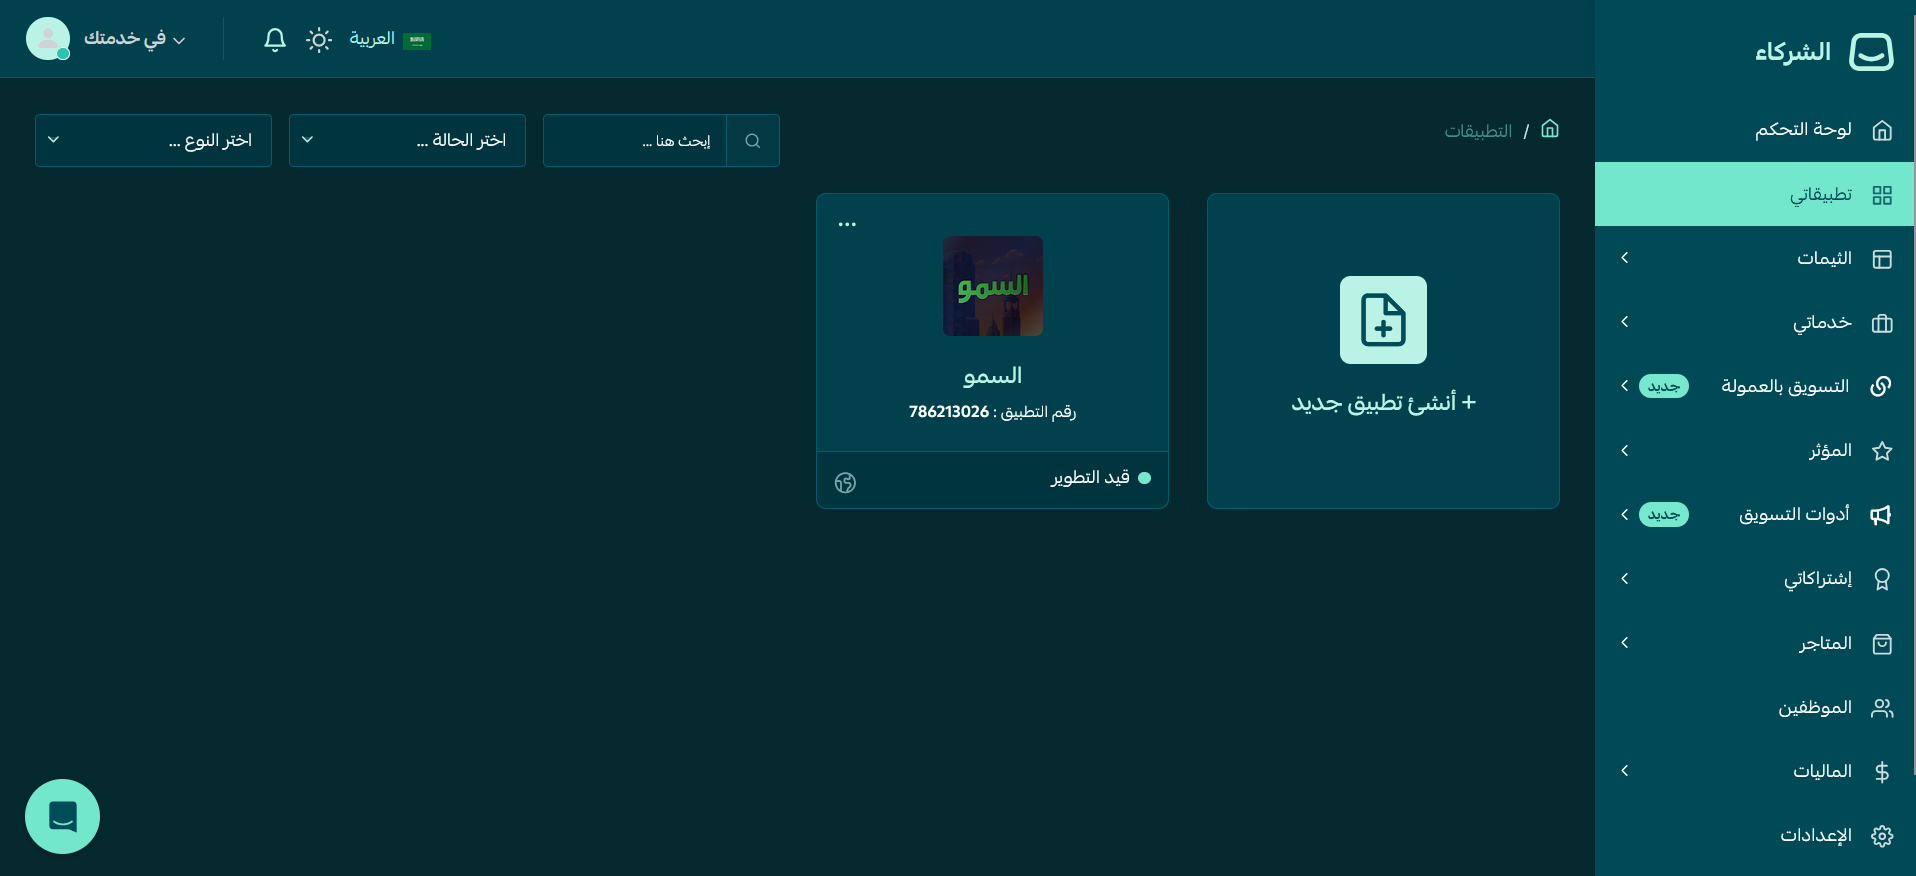Click the apps grid icon beside تطبيقاتي

pyautogui.click(x=1882, y=195)
